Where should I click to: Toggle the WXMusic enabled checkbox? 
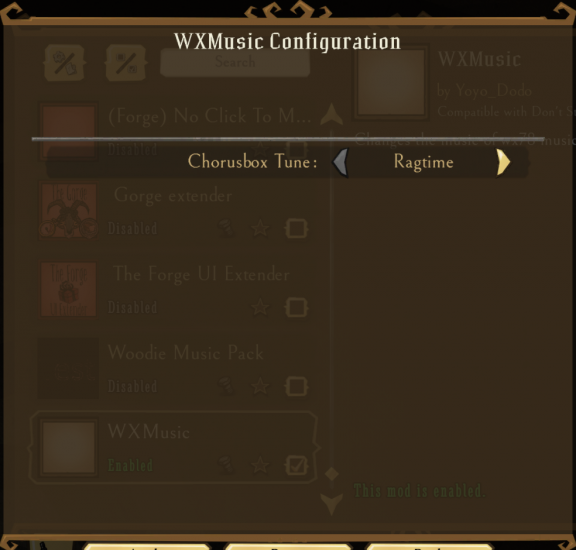296,465
